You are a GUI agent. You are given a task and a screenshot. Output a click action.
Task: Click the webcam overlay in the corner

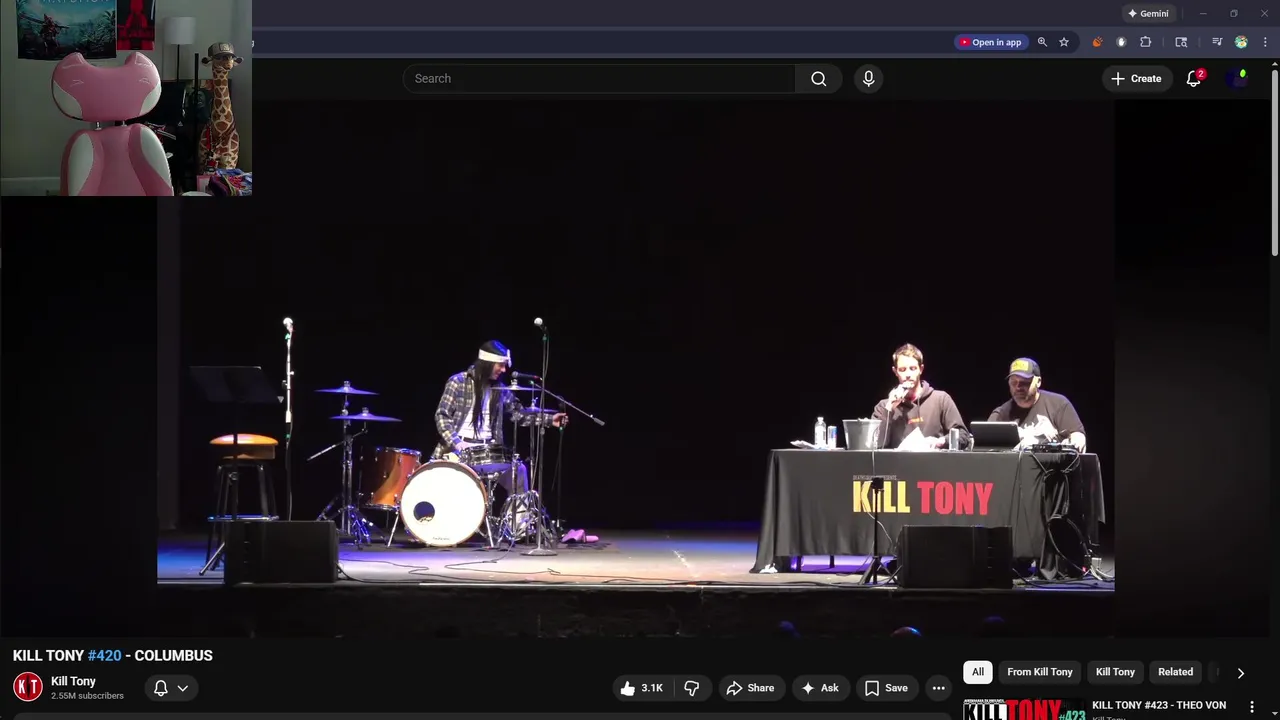point(126,97)
